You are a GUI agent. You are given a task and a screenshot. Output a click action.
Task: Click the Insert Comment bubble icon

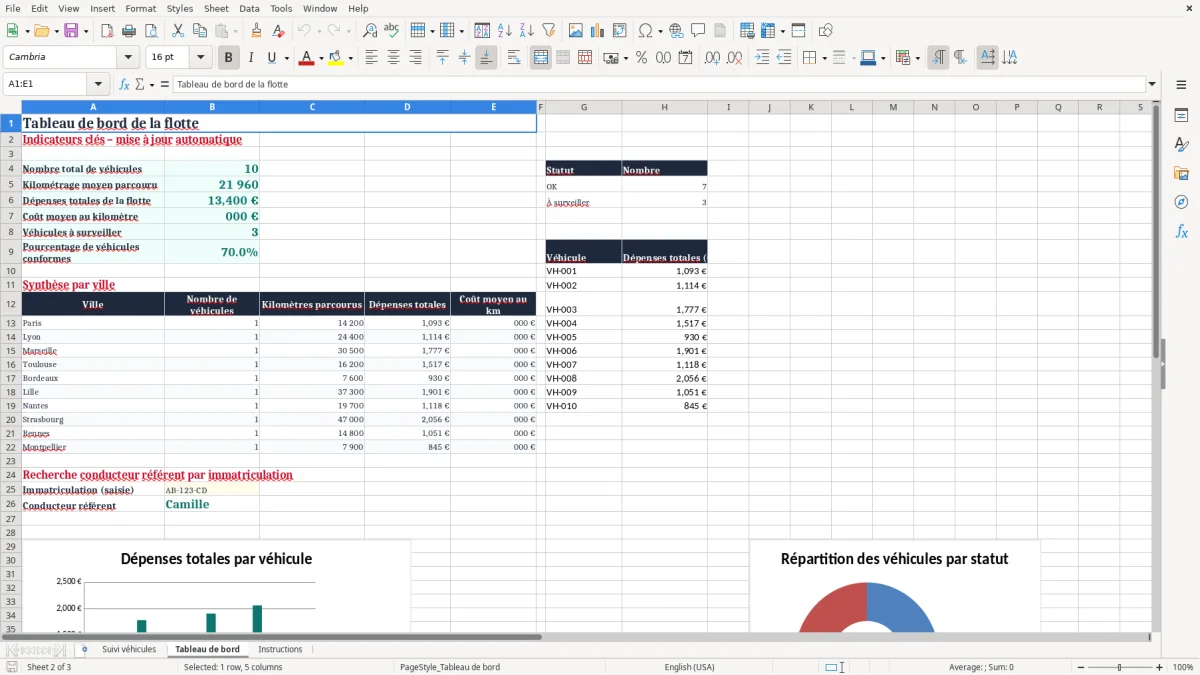click(x=698, y=31)
